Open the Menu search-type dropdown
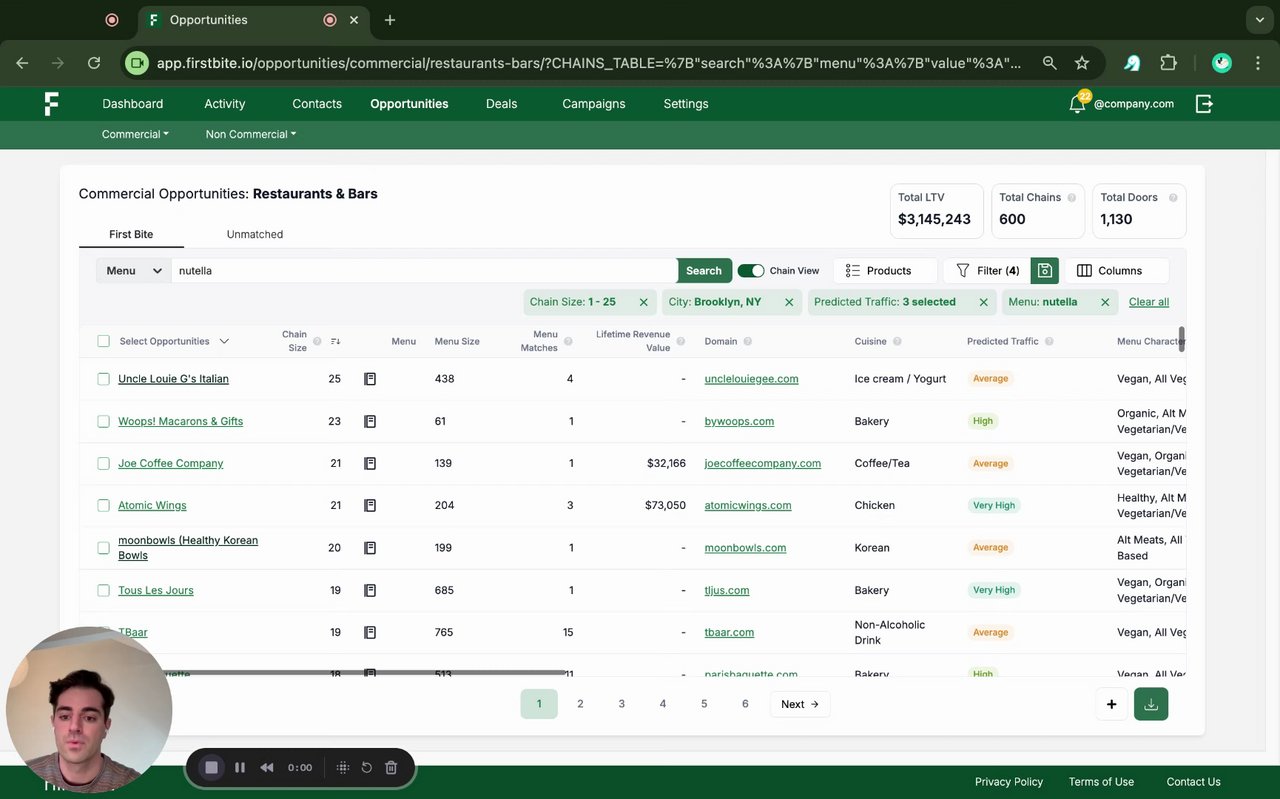Image resolution: width=1280 pixels, height=799 pixels. (134, 271)
